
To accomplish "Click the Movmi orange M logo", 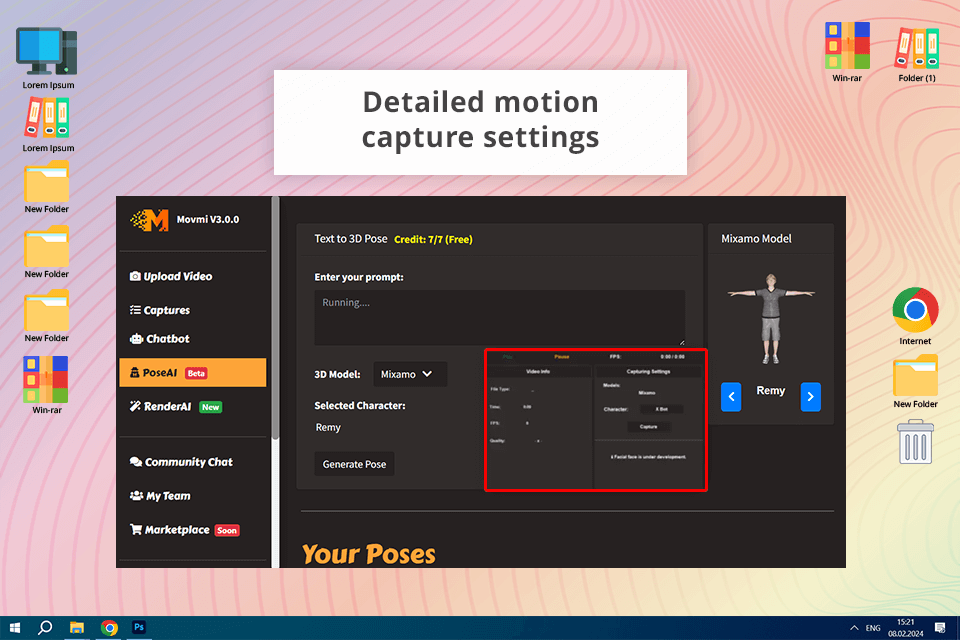I will [x=150, y=220].
